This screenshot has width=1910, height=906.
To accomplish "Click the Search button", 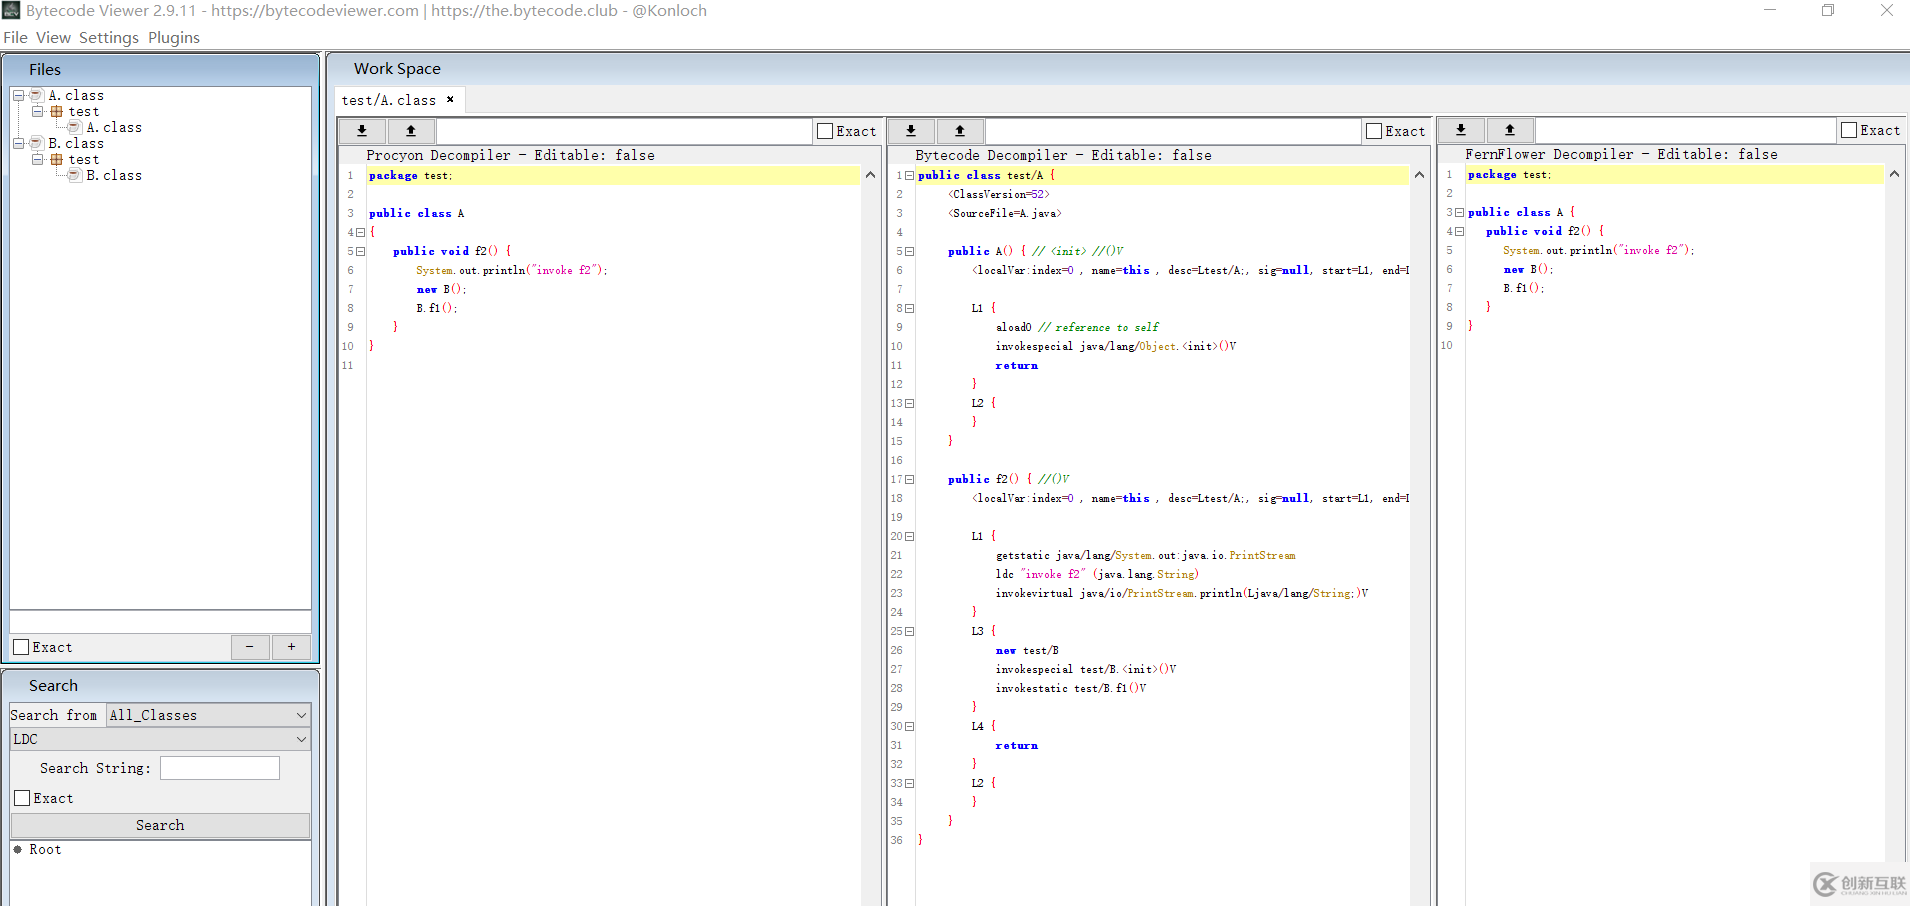I will click(160, 825).
